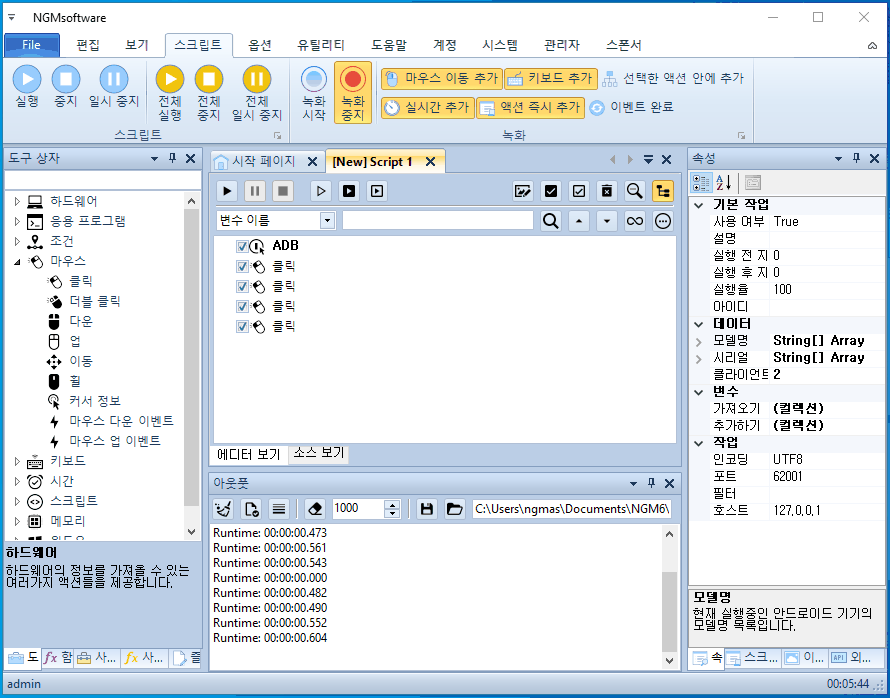Image resolution: width=890 pixels, height=698 pixels.
Task: Select 마우스 다운 이벤트 in toolbox
Action: coord(121,421)
